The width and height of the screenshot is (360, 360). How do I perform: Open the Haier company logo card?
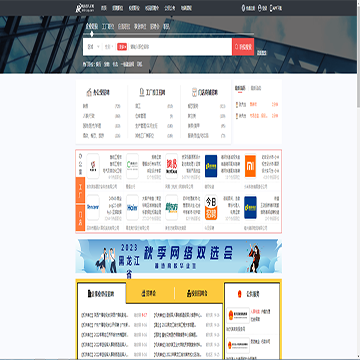pyautogui.click(x=132, y=207)
